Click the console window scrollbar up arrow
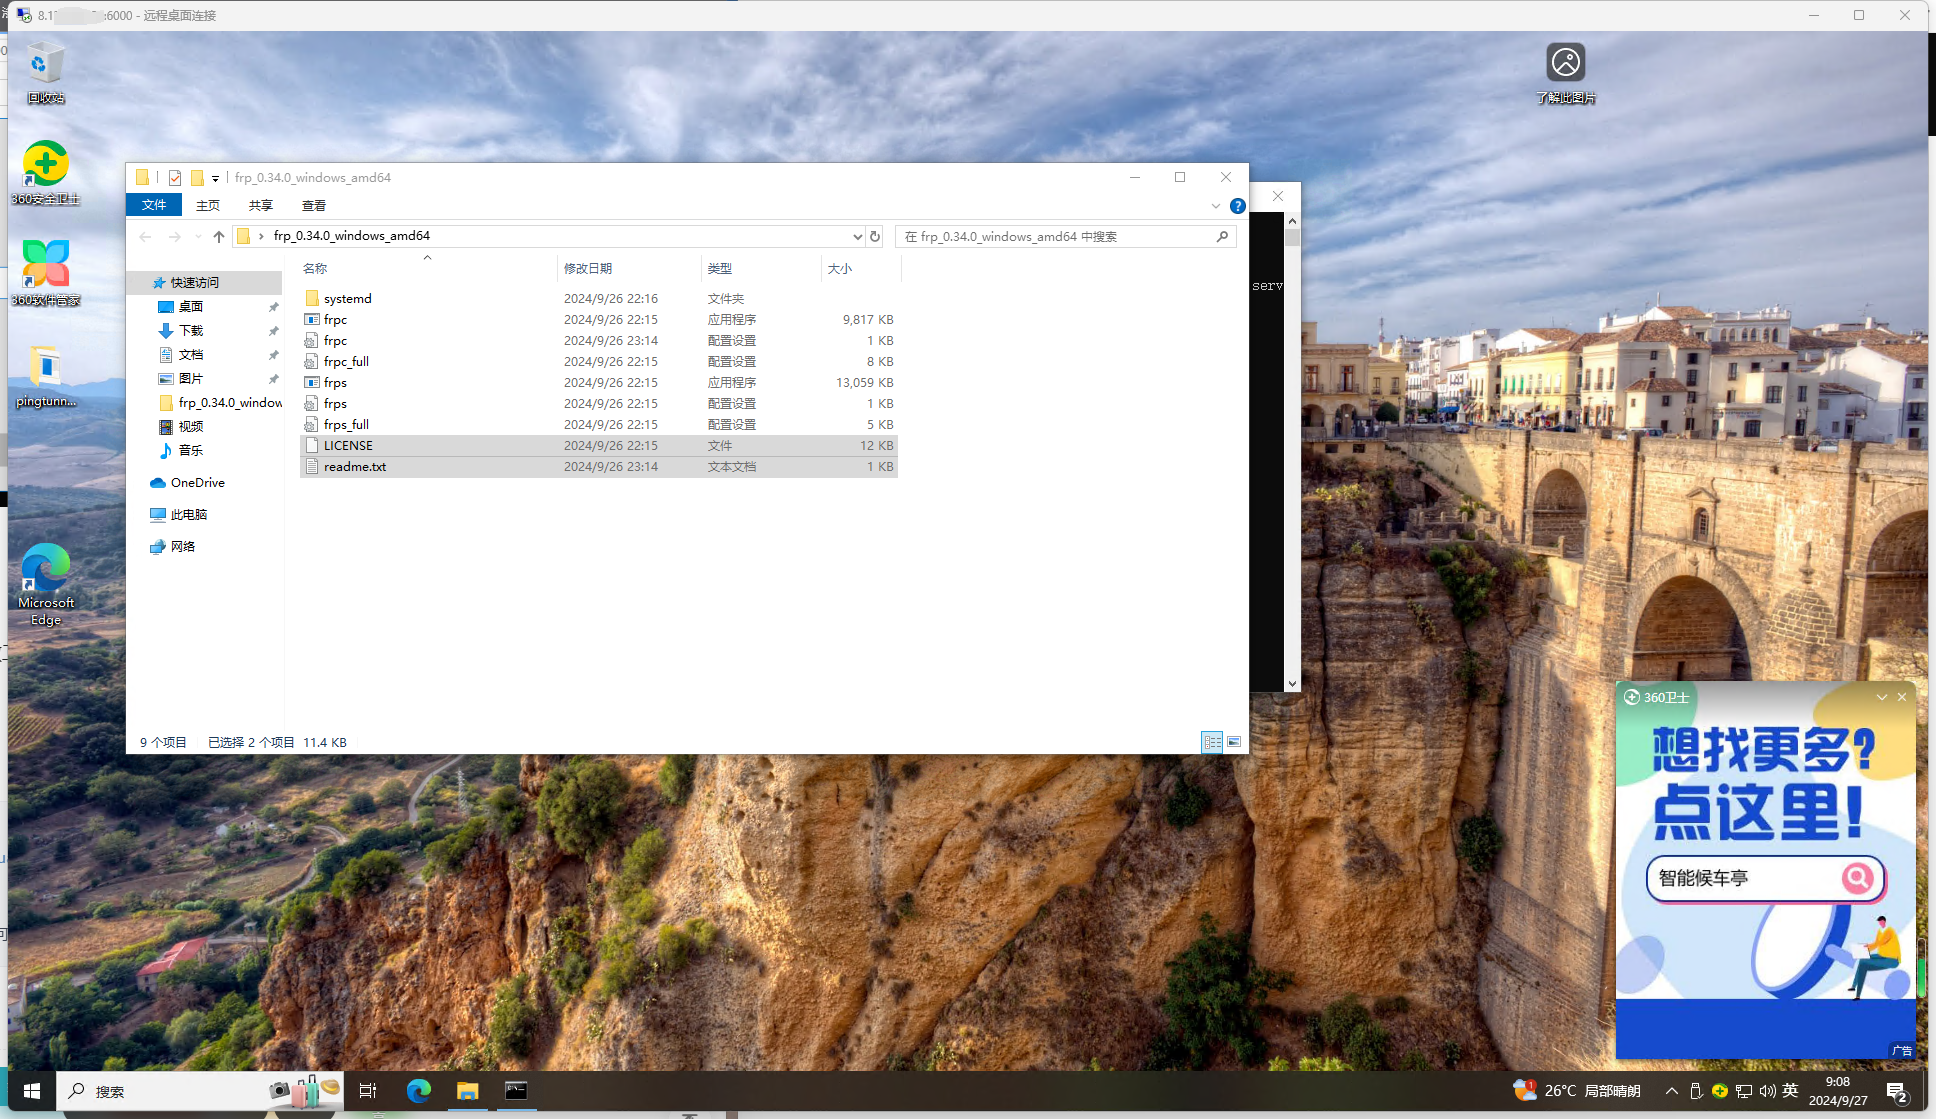Screen dimensions: 1936x1119 coord(1292,221)
